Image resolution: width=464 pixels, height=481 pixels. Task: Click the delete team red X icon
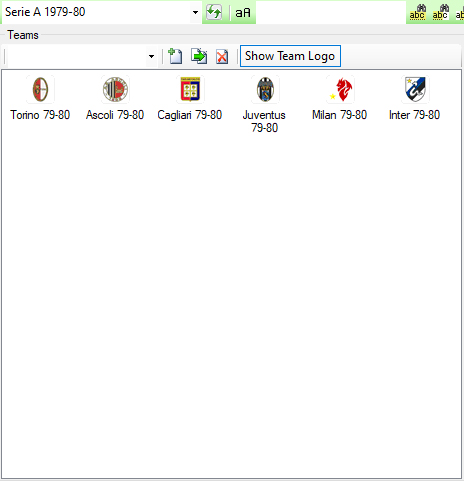[x=222, y=56]
